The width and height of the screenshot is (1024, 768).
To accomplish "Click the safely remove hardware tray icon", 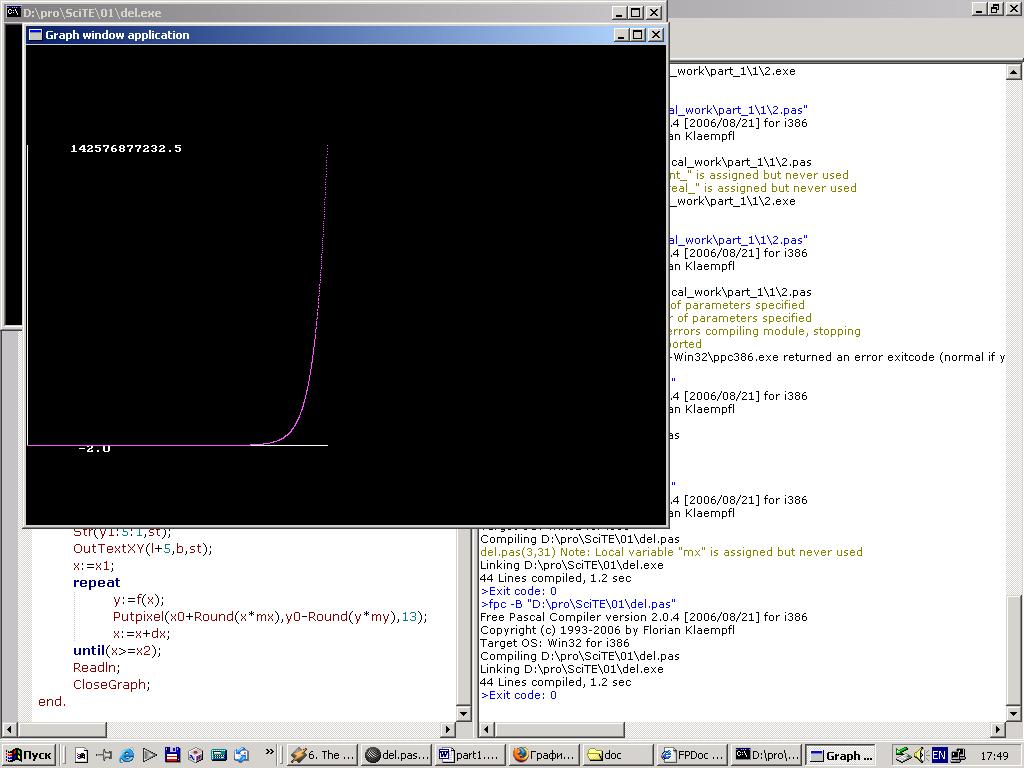I will 904,755.
